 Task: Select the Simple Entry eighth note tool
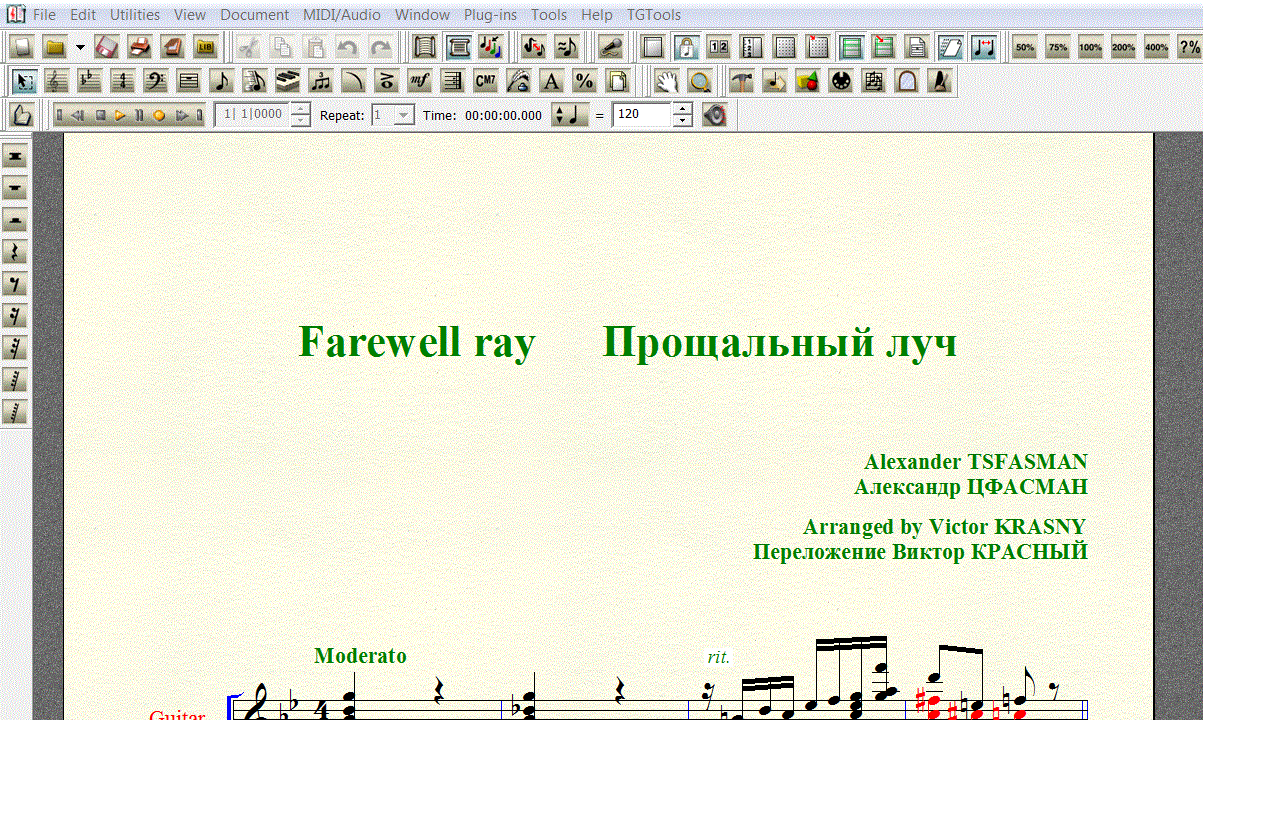(221, 81)
